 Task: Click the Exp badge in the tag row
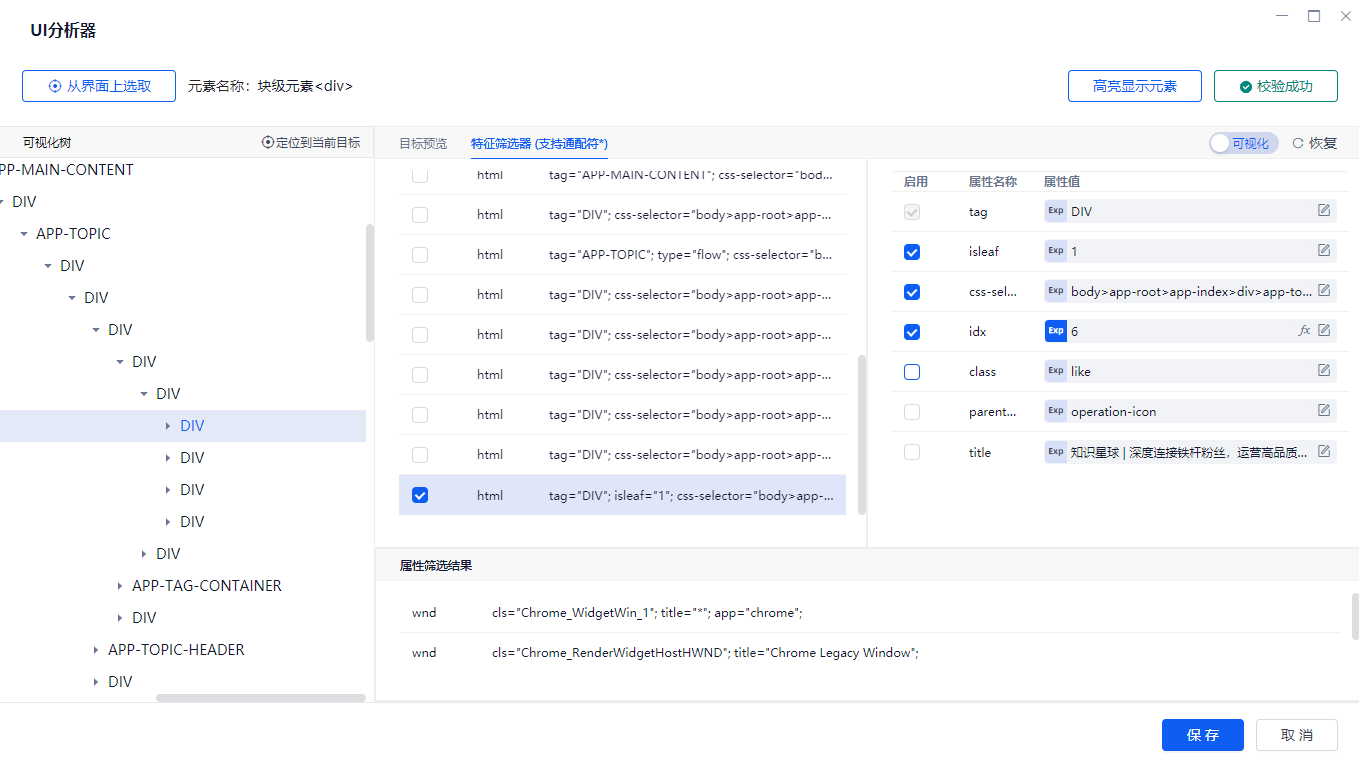(x=1056, y=211)
